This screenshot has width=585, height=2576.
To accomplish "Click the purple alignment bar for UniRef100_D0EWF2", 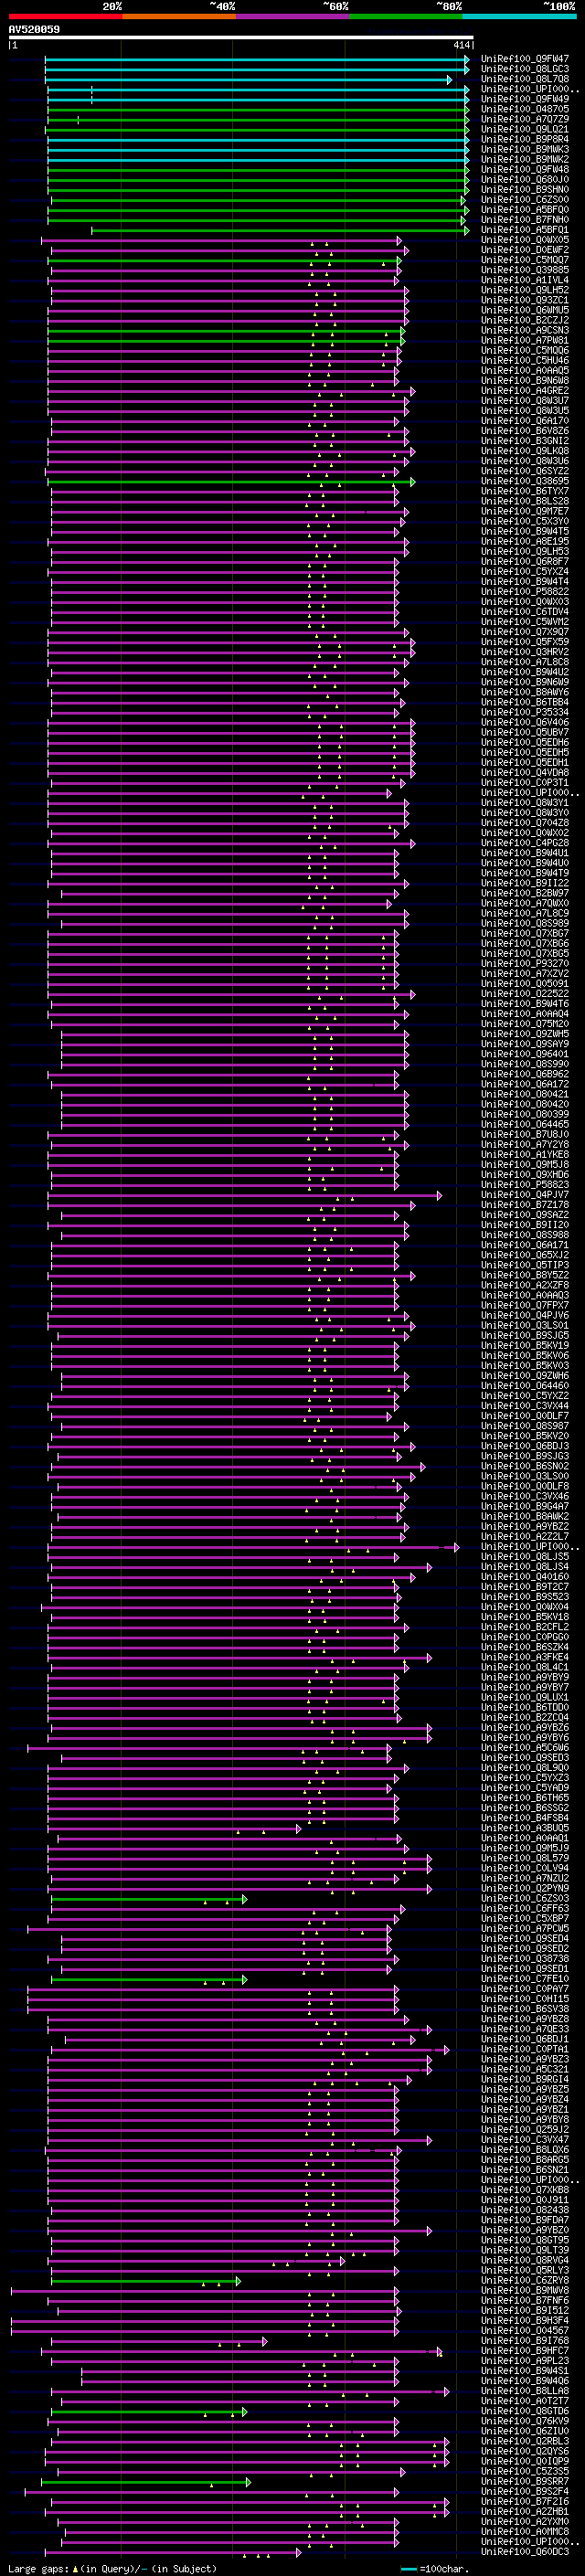I will [230, 250].
